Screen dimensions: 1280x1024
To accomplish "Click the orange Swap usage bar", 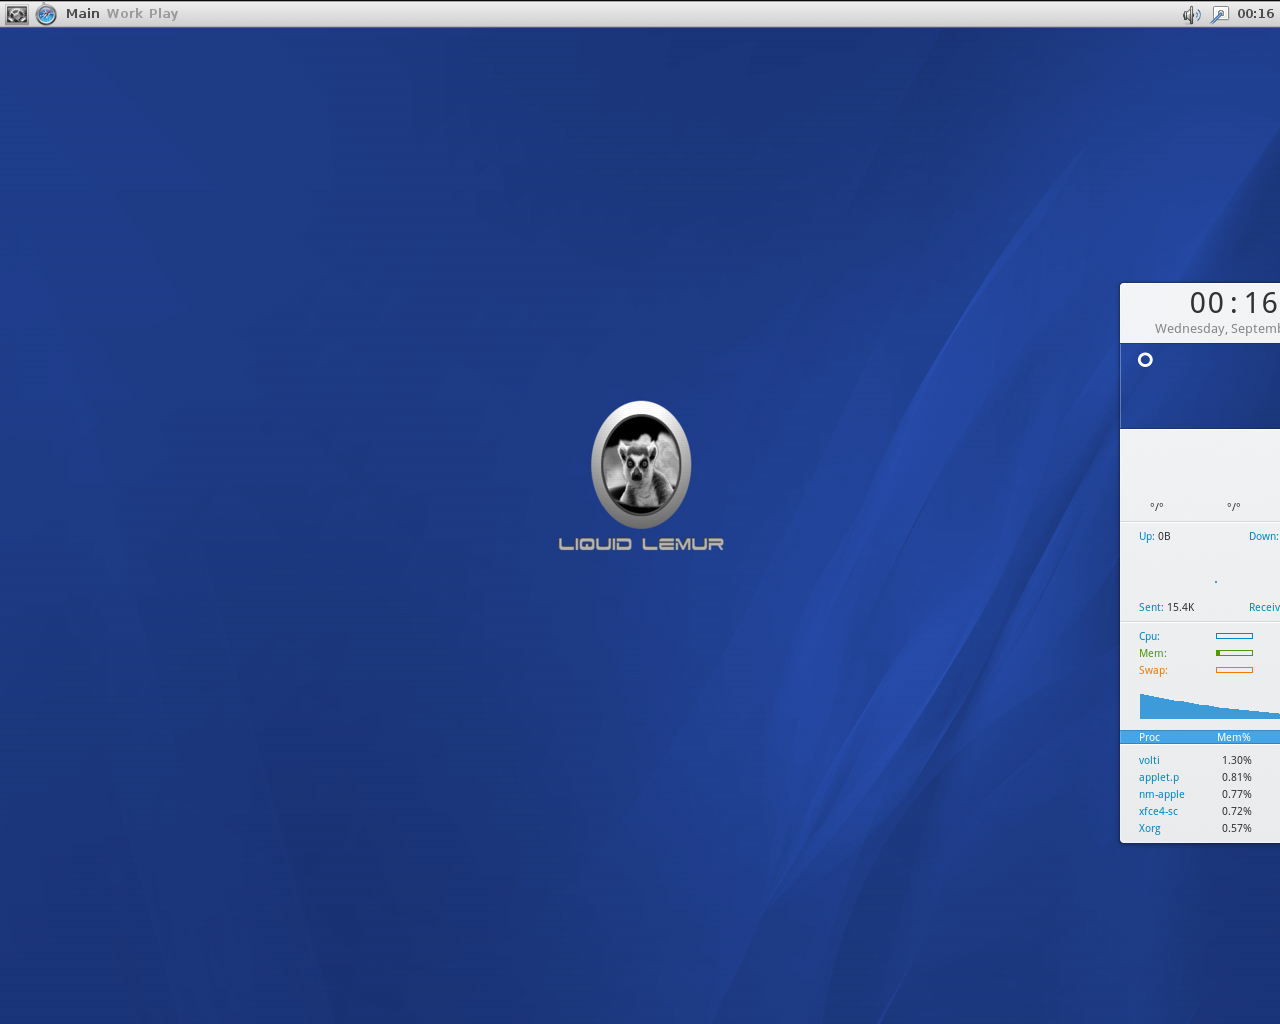I will (1234, 670).
